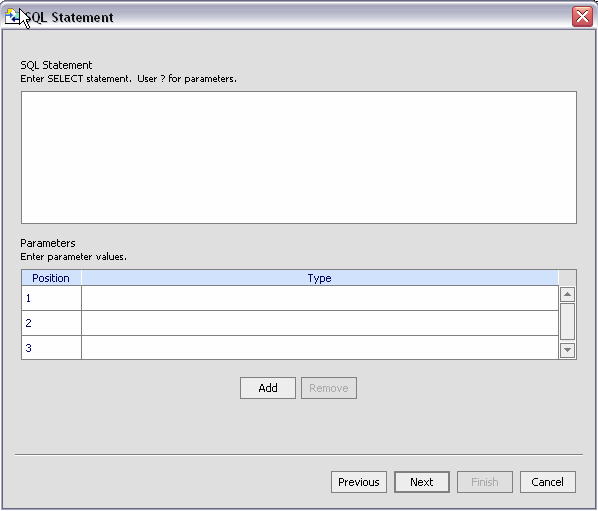Image resolution: width=598 pixels, height=511 pixels.
Task: Select position 2 row cell
Action: [51, 323]
